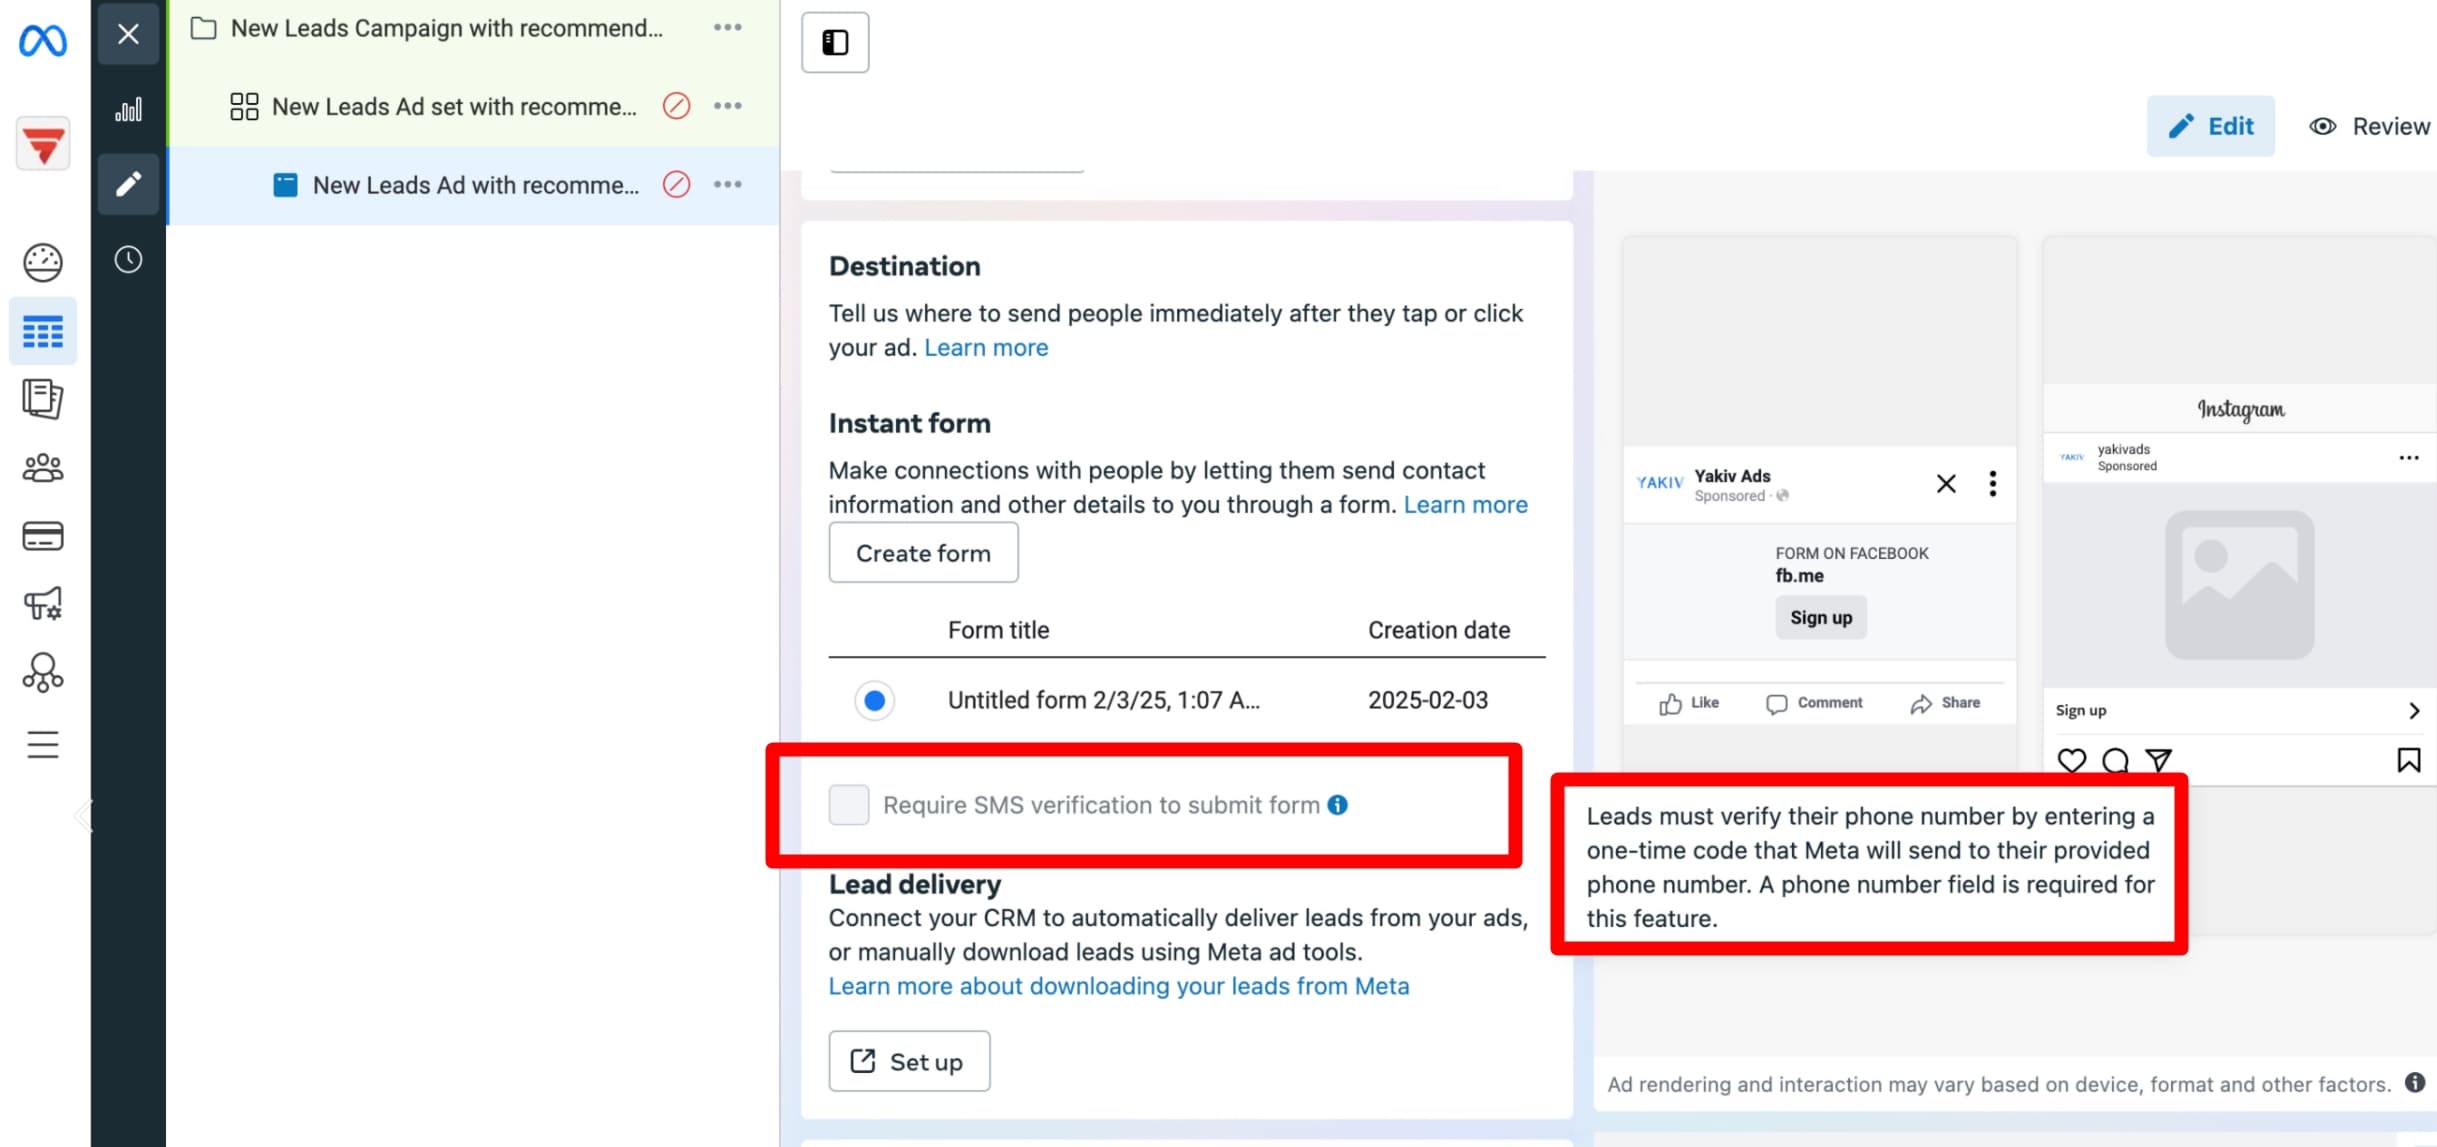Open the Audiences people icon
This screenshot has width=2437, height=1147.
(43, 467)
